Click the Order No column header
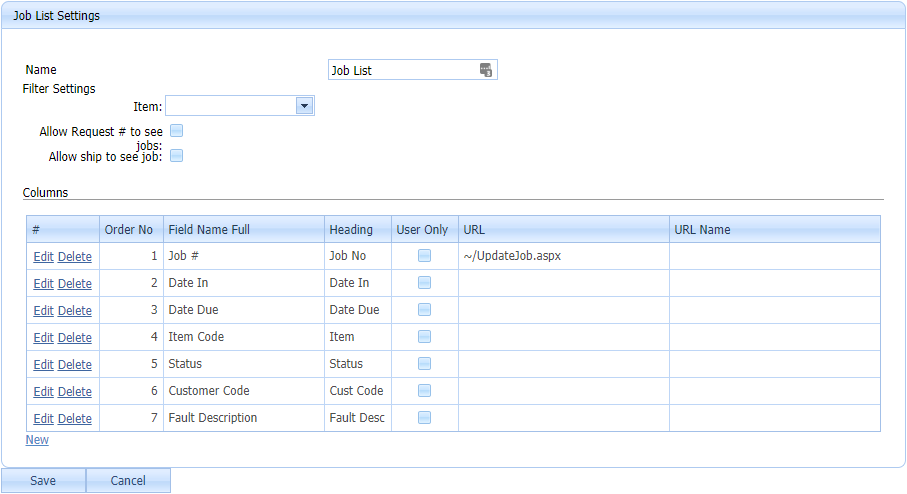The image size is (907, 494). 129,230
